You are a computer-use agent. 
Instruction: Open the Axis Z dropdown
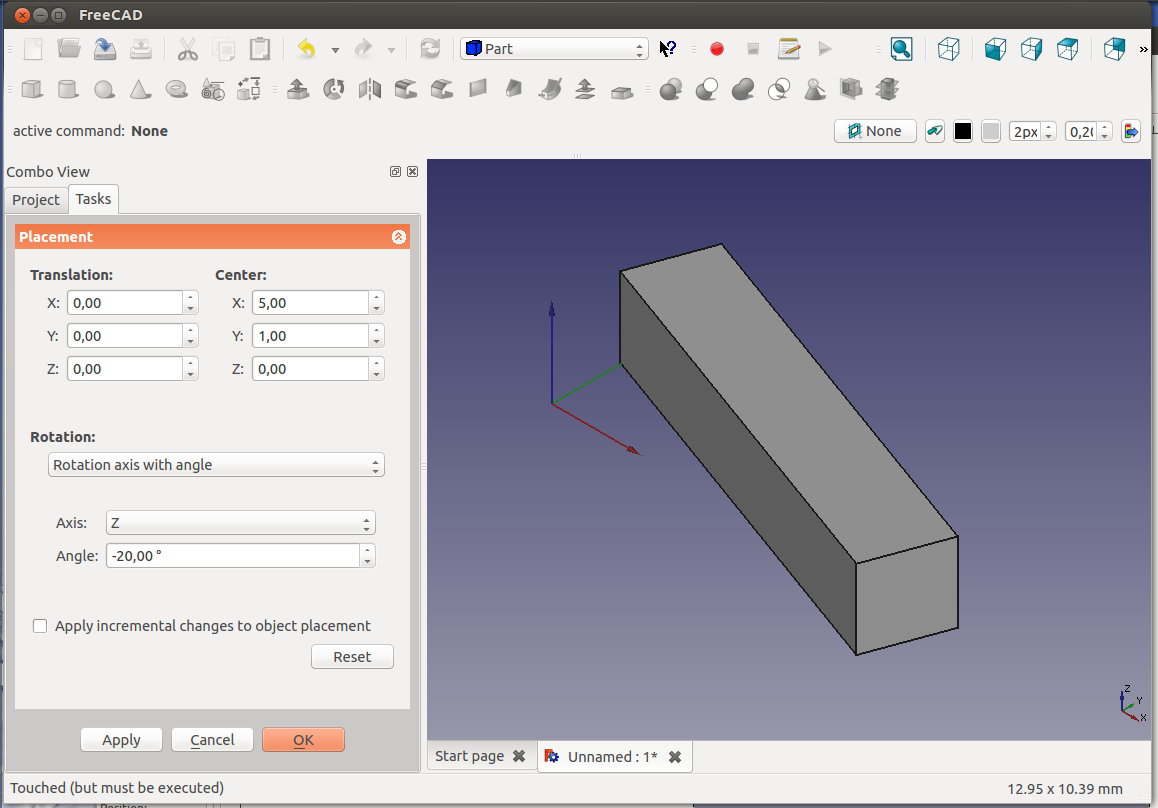click(240, 523)
